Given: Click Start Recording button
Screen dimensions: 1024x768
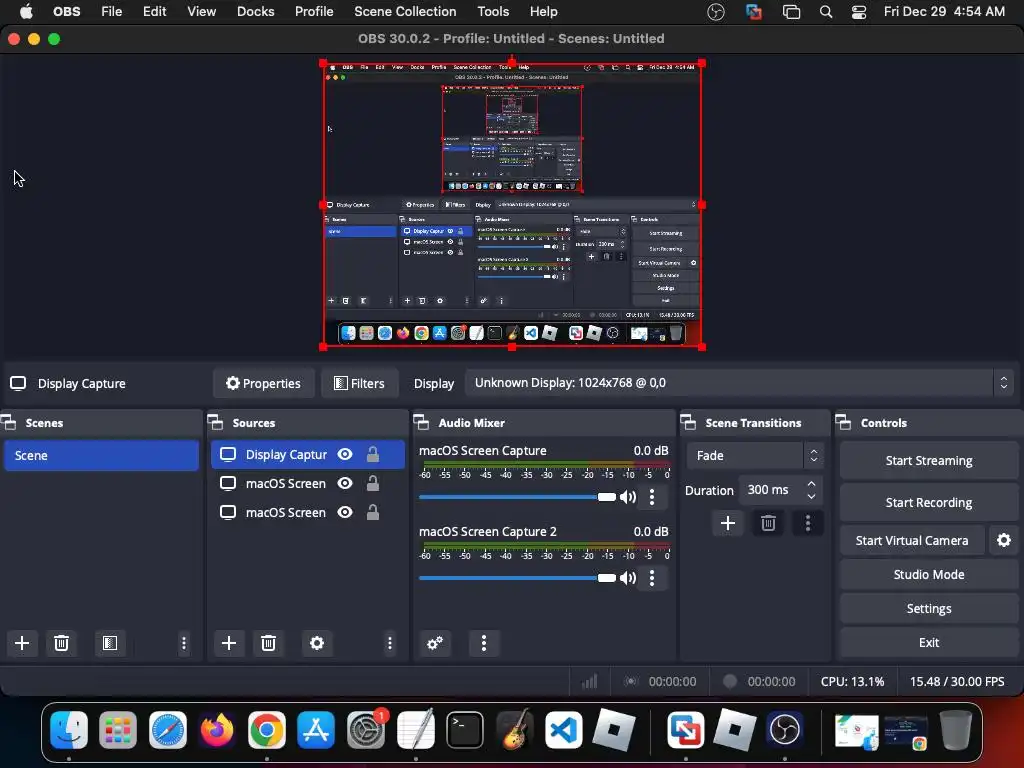Looking at the screenshot, I should pos(929,502).
